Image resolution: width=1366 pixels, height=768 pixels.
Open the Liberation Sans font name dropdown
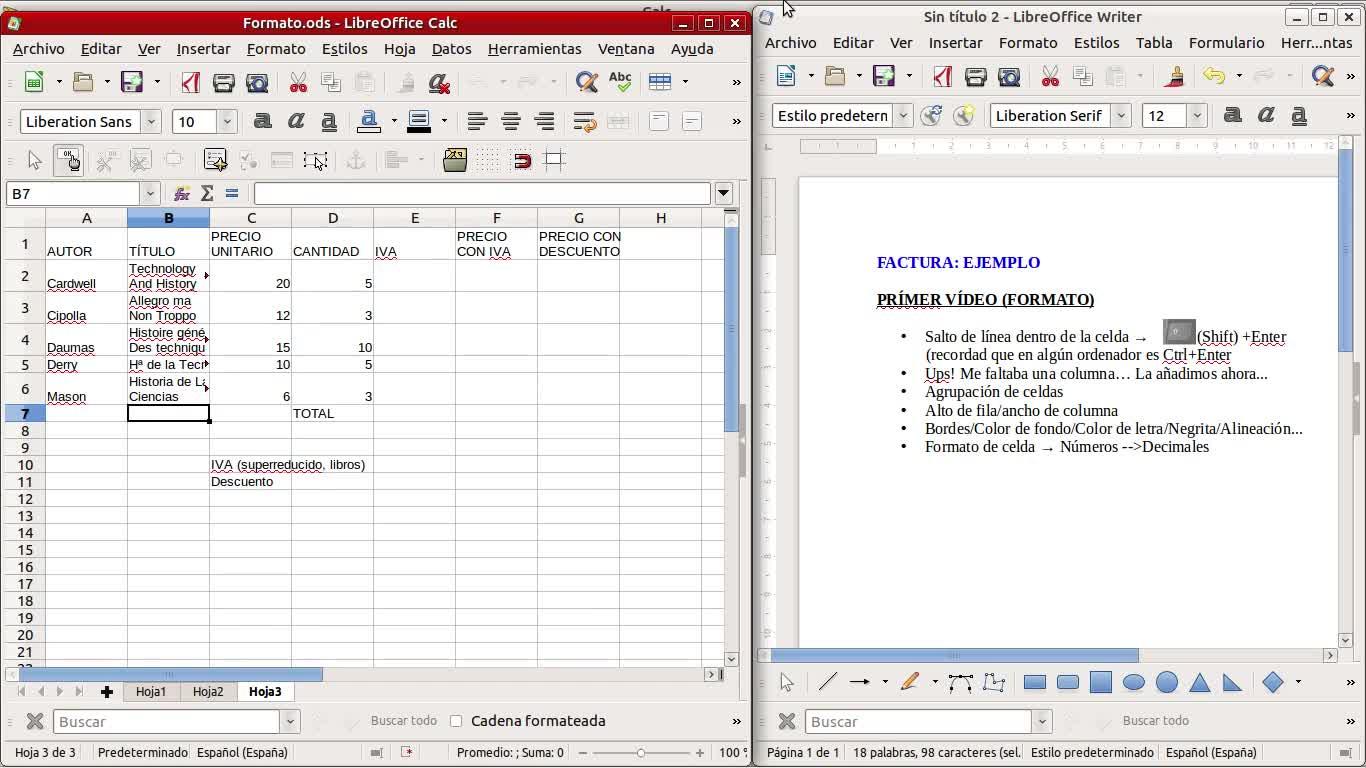pyautogui.click(x=151, y=122)
